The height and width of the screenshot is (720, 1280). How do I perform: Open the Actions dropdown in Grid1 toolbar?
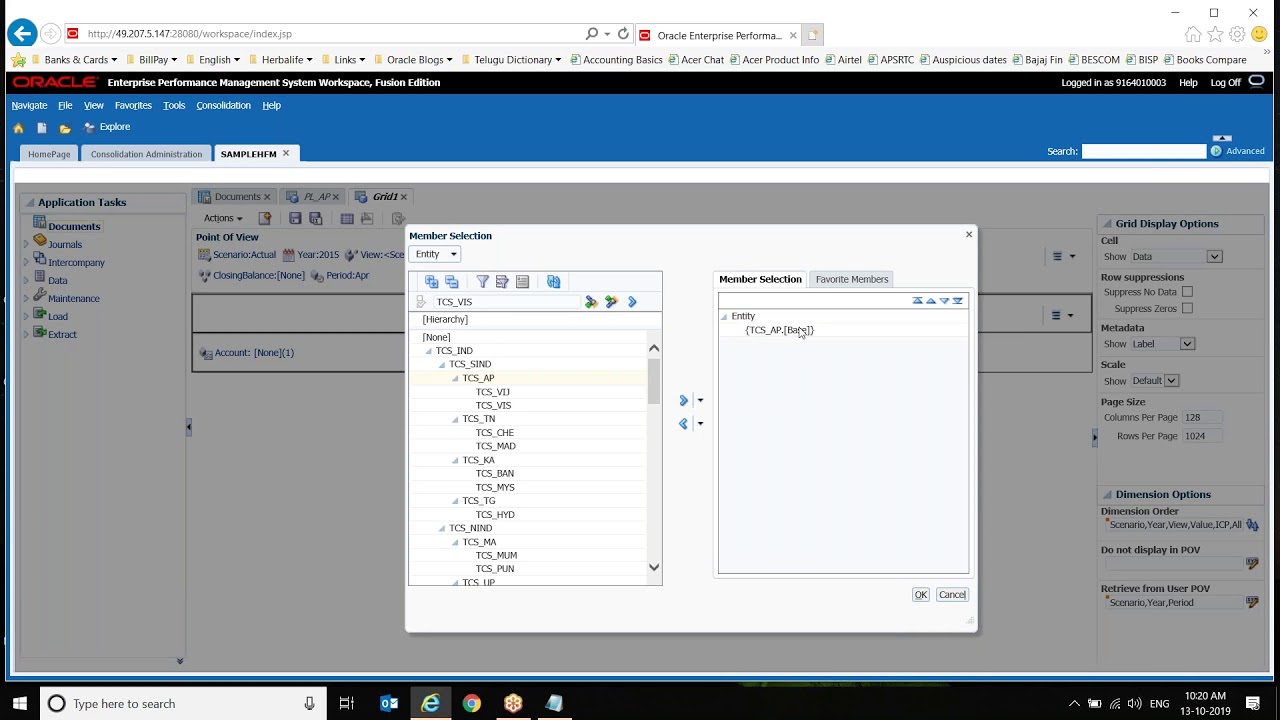coord(222,218)
